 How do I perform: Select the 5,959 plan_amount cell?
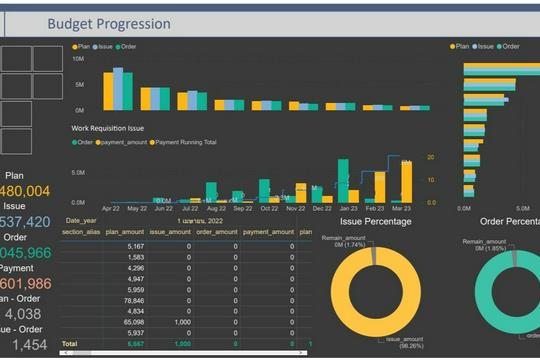pos(136,290)
